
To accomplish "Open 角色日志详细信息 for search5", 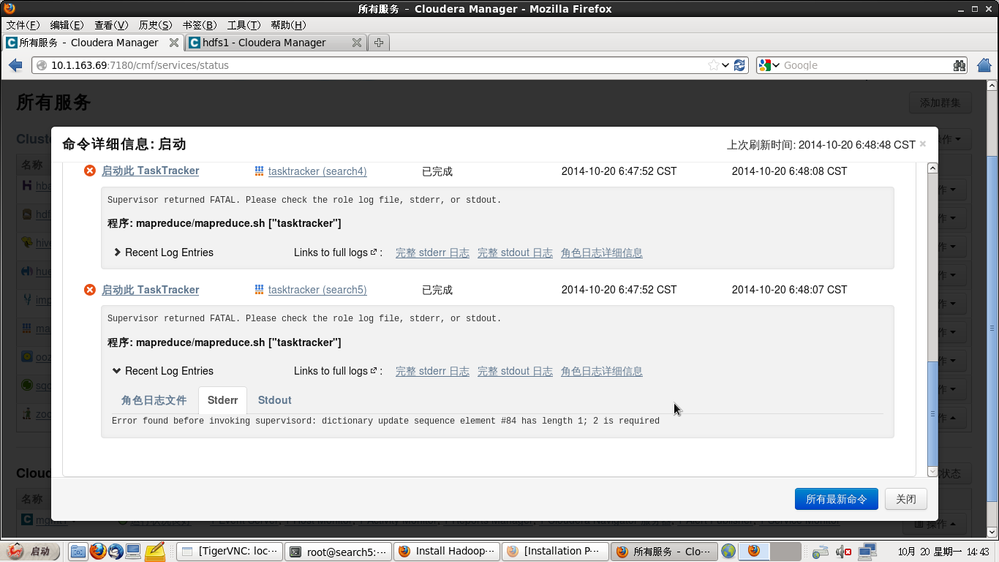I will (x=601, y=371).
